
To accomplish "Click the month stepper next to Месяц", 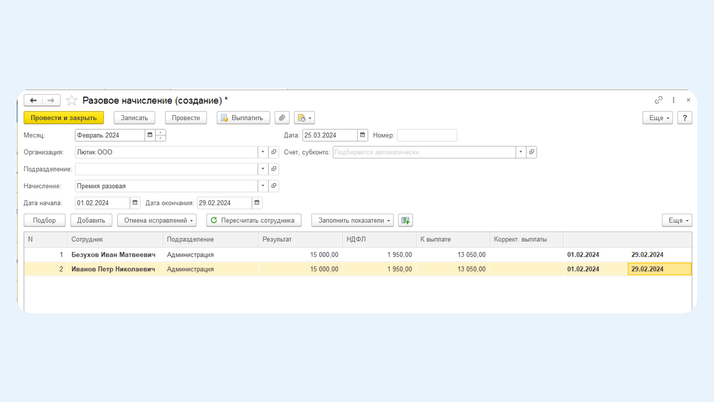I will pyautogui.click(x=160, y=135).
